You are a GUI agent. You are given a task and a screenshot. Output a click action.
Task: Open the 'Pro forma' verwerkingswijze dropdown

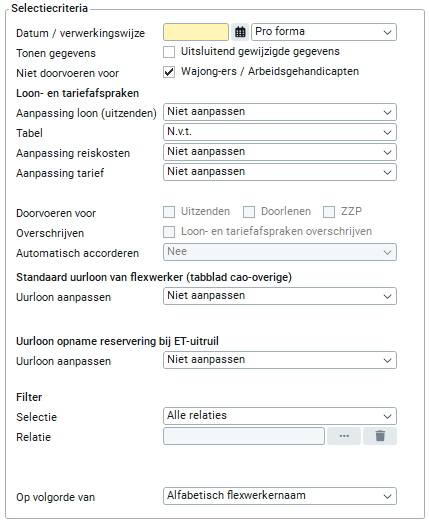coord(324,32)
